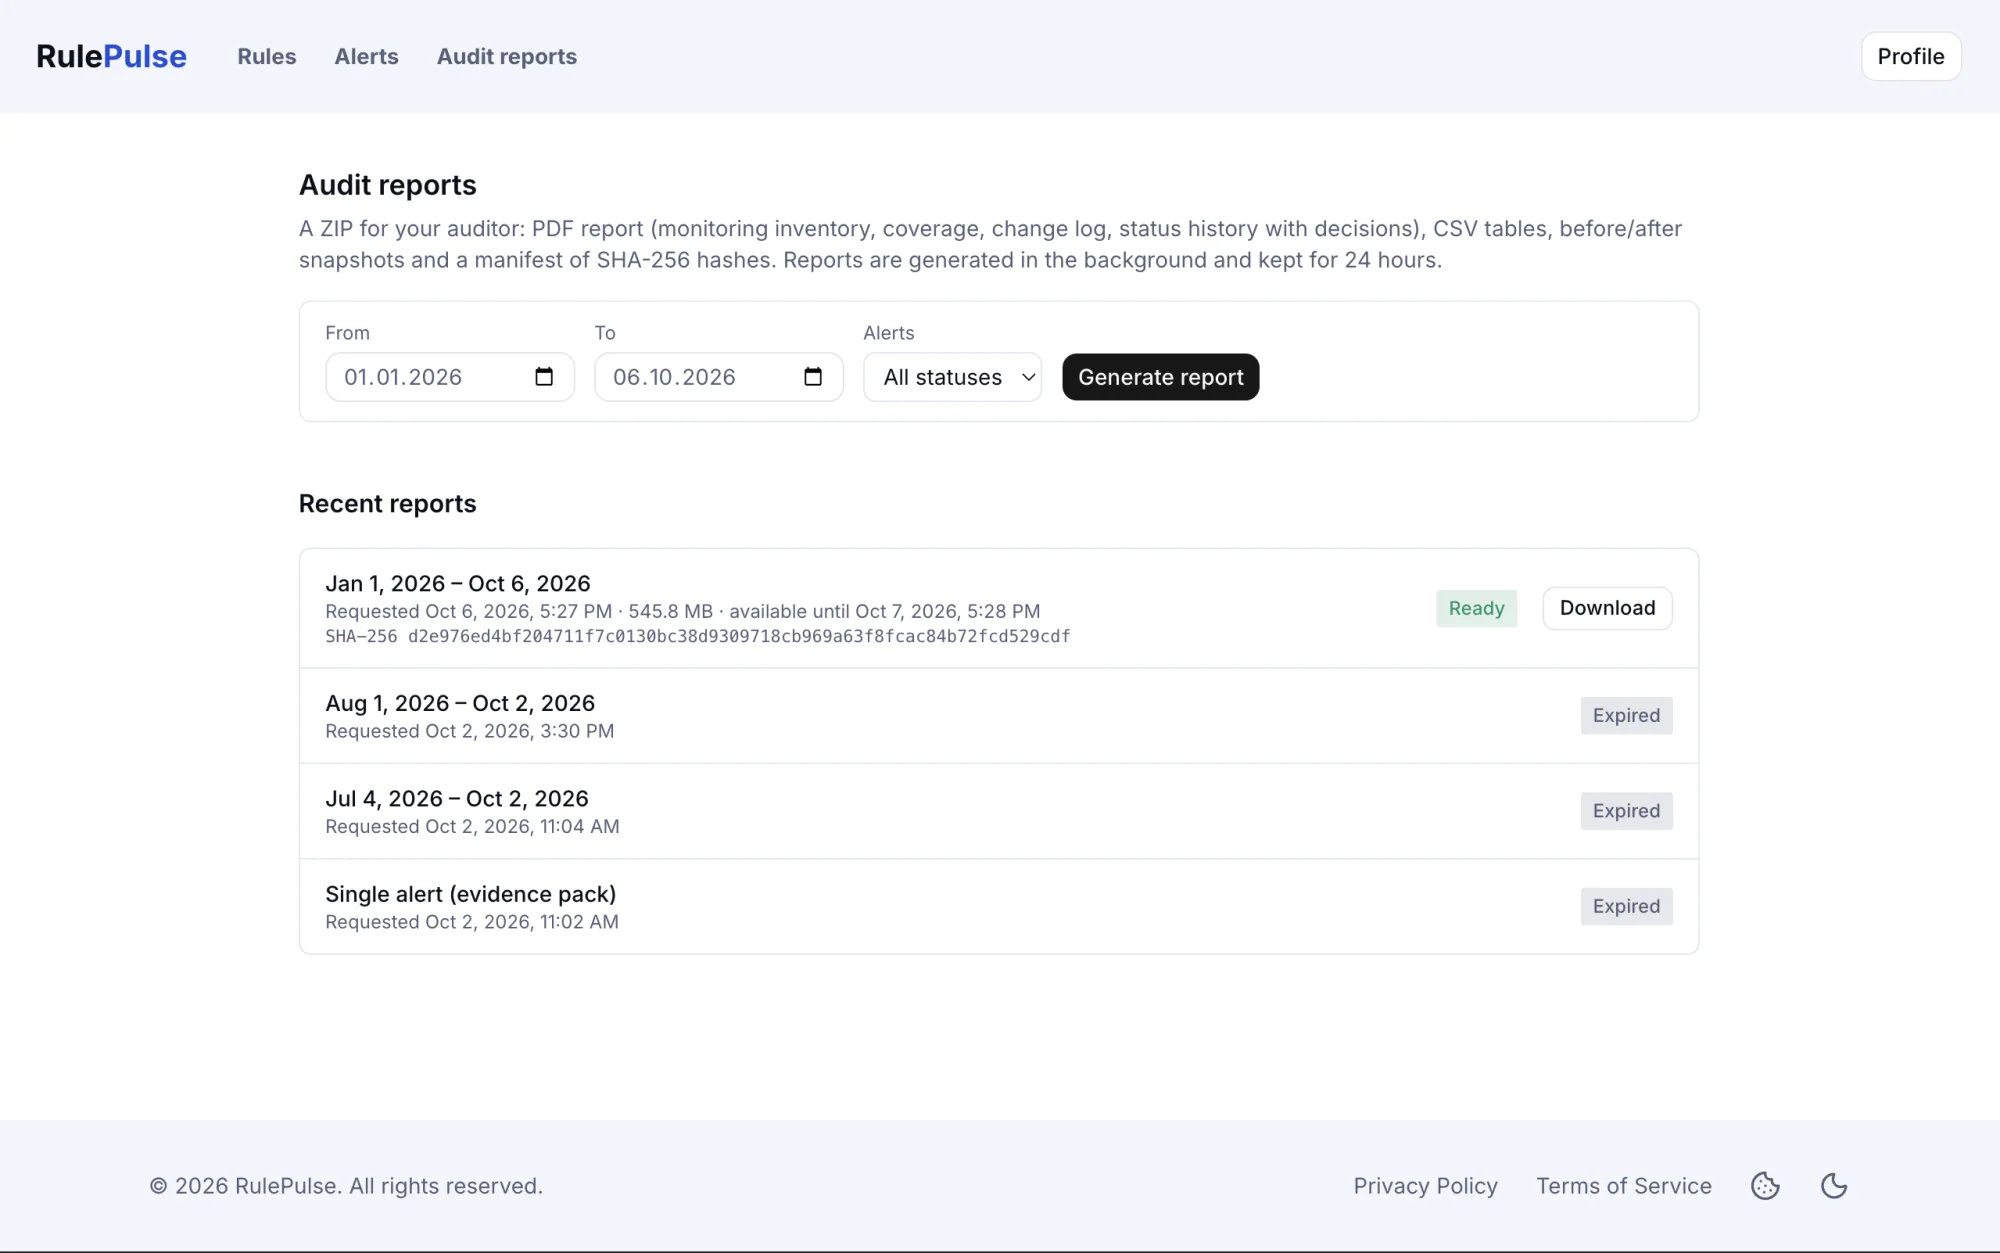Open the From date calendar picker icon

[x=544, y=377]
